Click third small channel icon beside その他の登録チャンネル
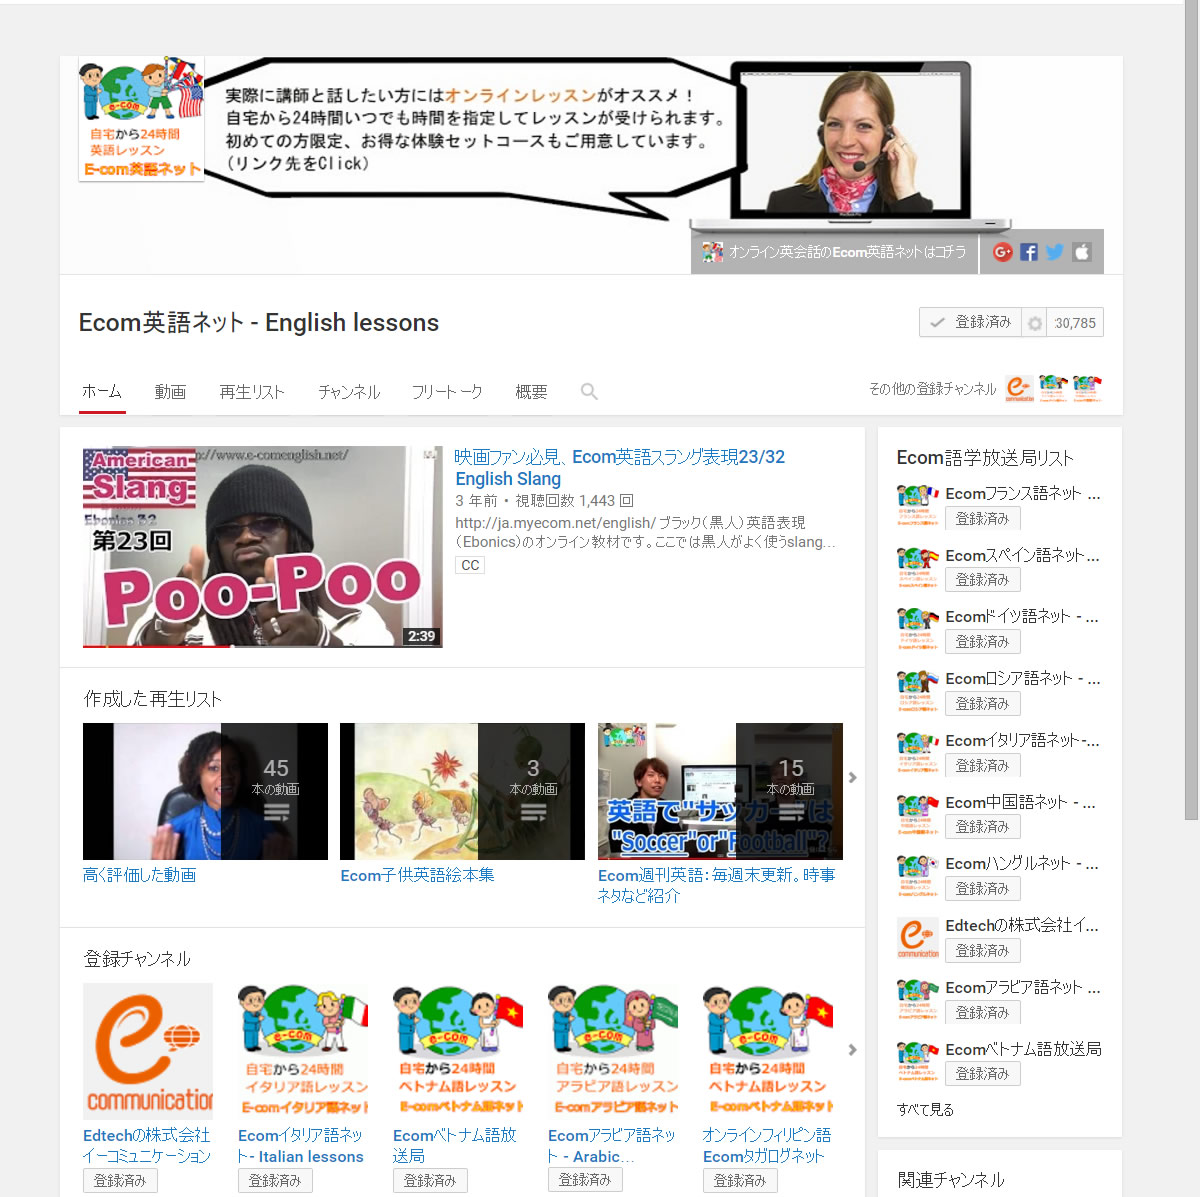Viewport: 1200px width, 1197px height. 1087,388
